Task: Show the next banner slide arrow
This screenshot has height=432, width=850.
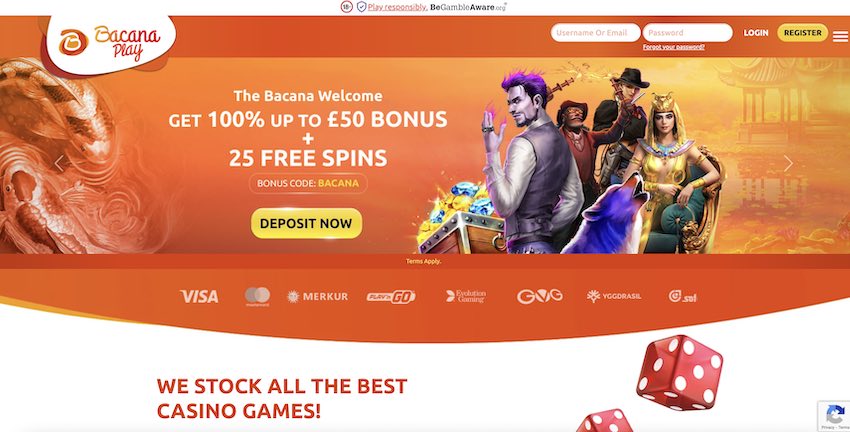Action: pos(788,163)
